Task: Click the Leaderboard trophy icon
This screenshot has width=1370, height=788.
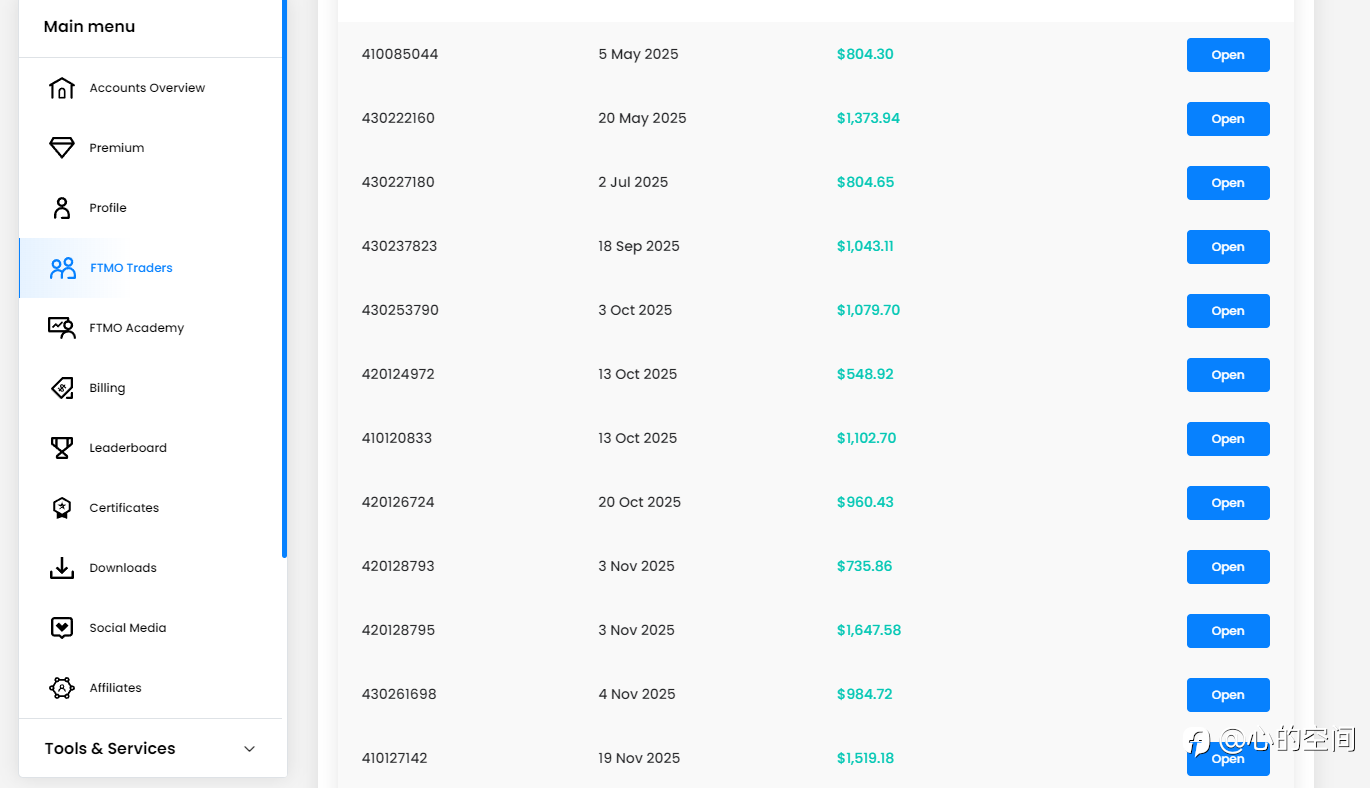Action: pyautogui.click(x=62, y=448)
